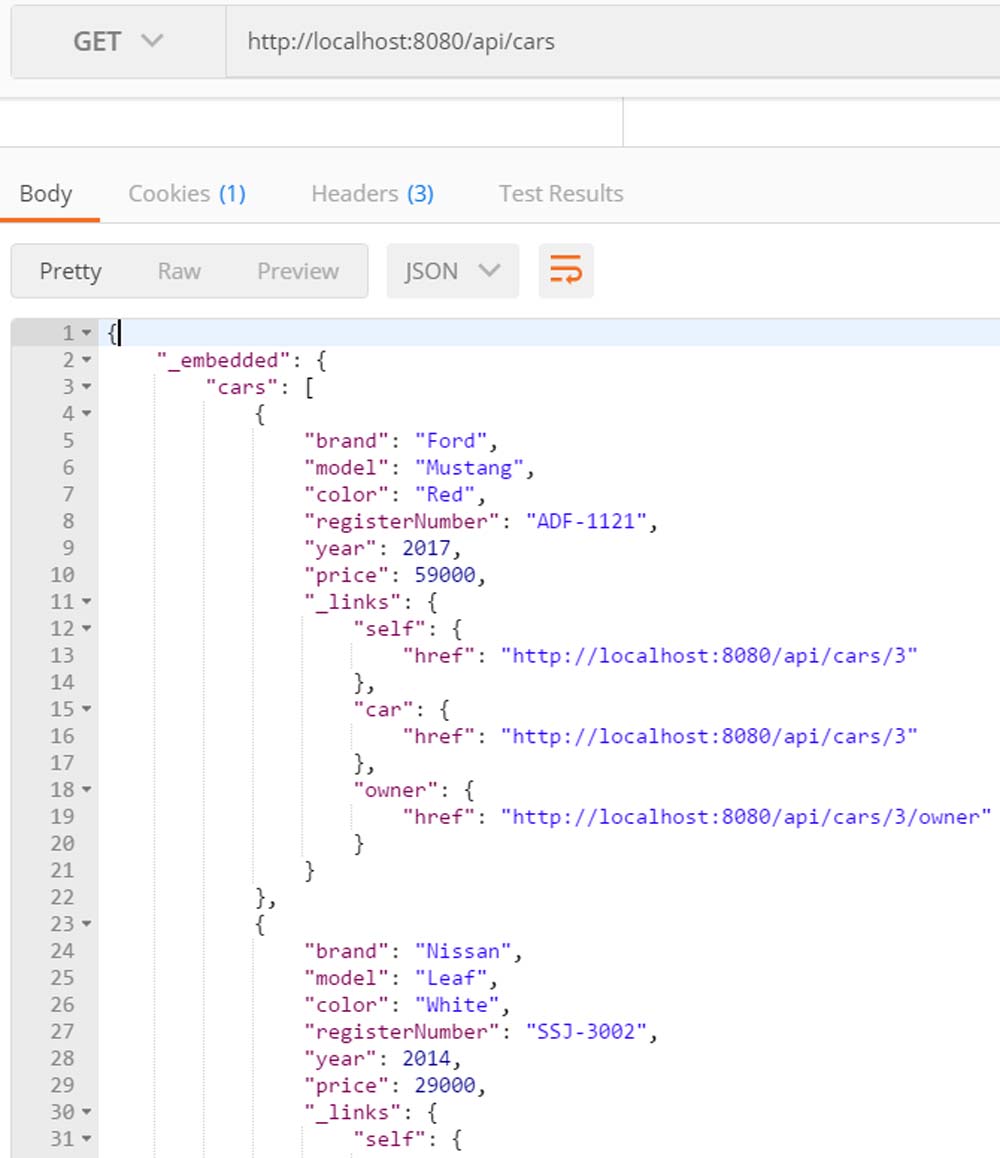Click the wrap lines icon
The height and width of the screenshot is (1158, 1000).
[x=565, y=271]
